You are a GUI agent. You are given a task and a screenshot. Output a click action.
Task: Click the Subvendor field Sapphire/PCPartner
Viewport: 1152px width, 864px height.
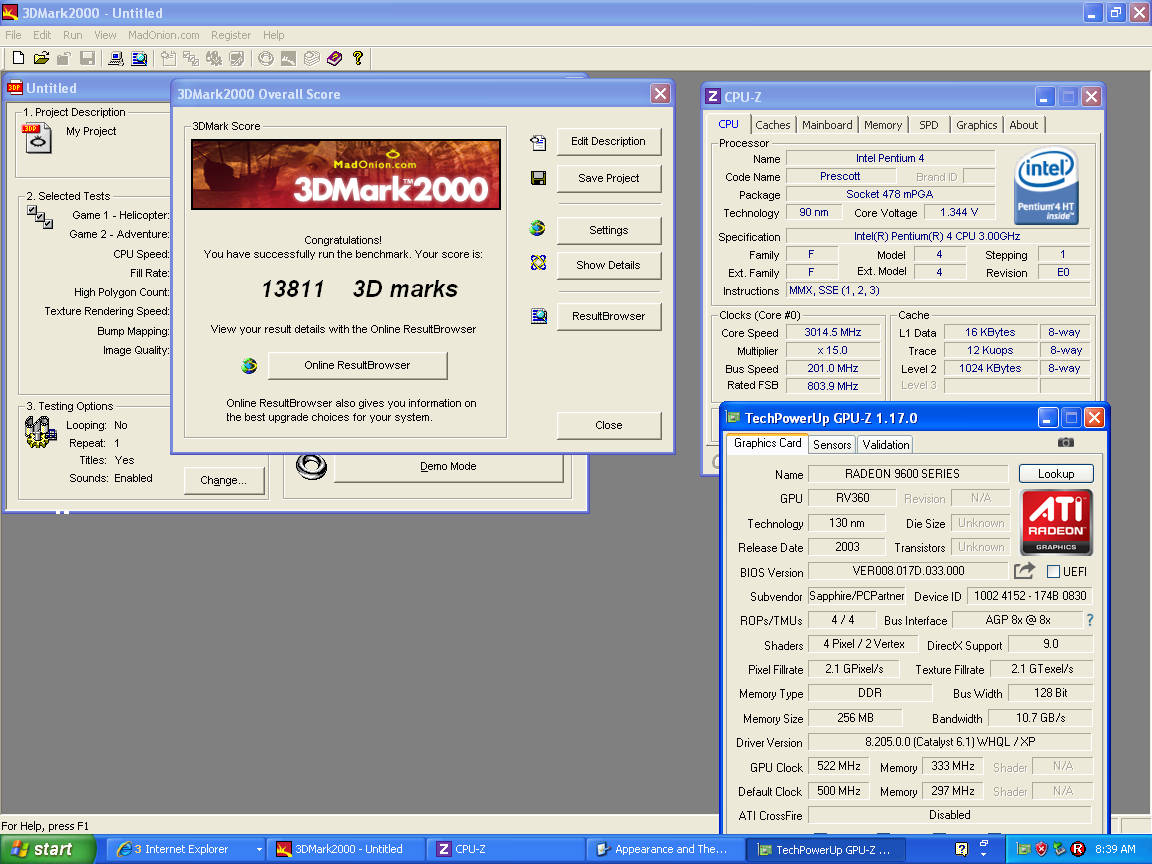(857, 596)
